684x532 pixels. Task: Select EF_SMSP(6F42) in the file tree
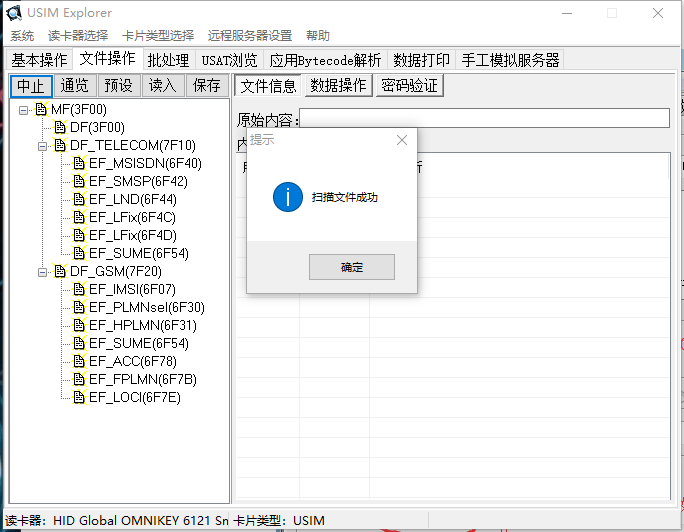point(138,181)
